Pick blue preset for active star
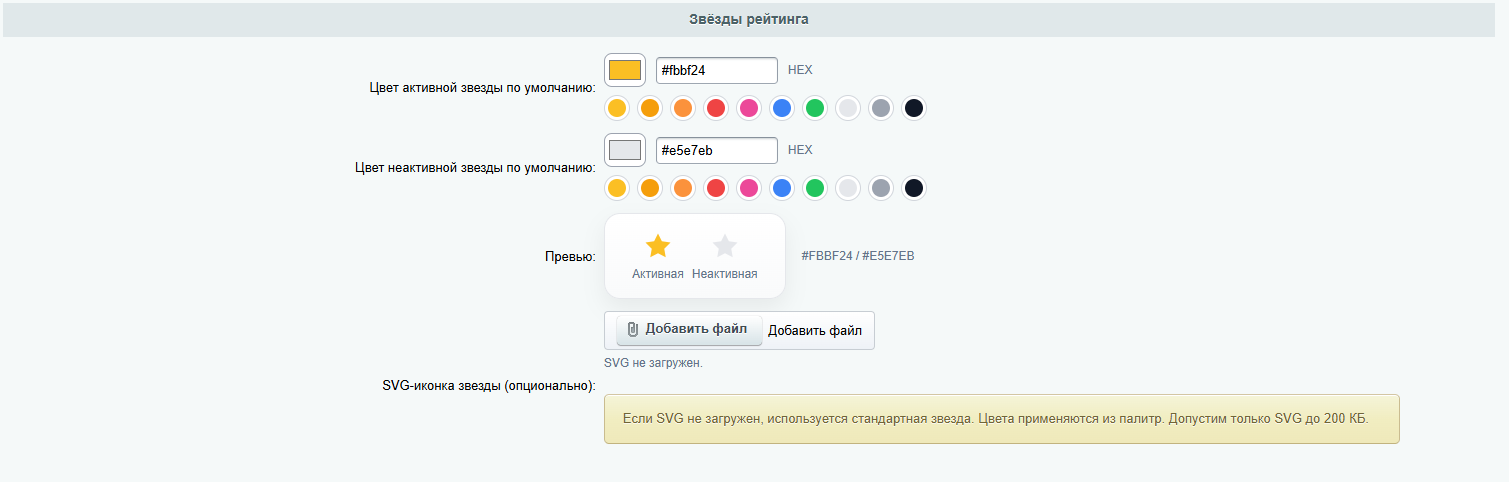This screenshot has height=482, width=1509. pos(782,108)
